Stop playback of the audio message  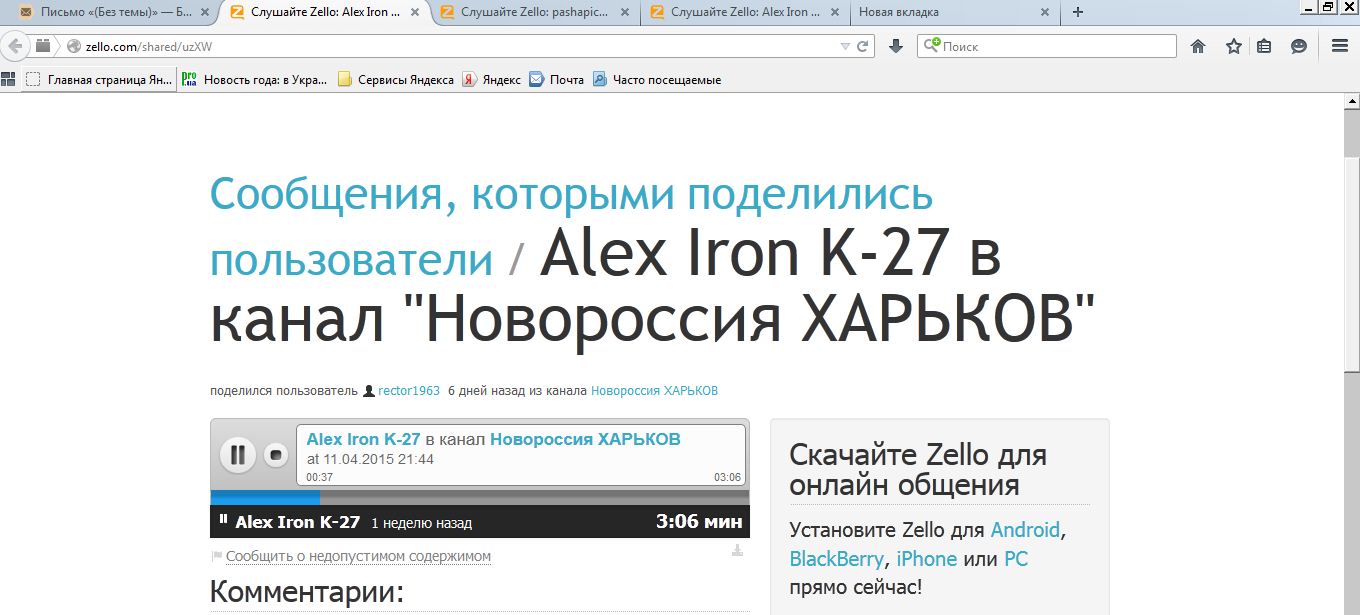(276, 455)
